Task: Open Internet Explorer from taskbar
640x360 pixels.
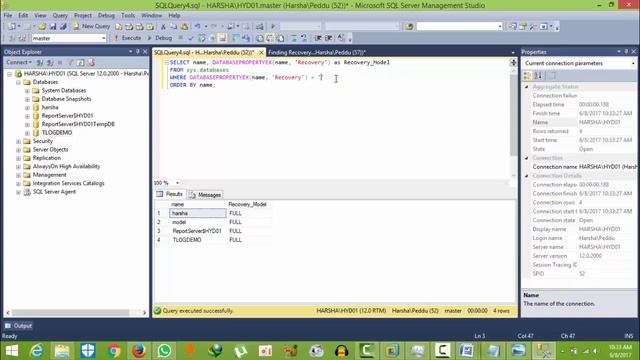Action: (37, 351)
